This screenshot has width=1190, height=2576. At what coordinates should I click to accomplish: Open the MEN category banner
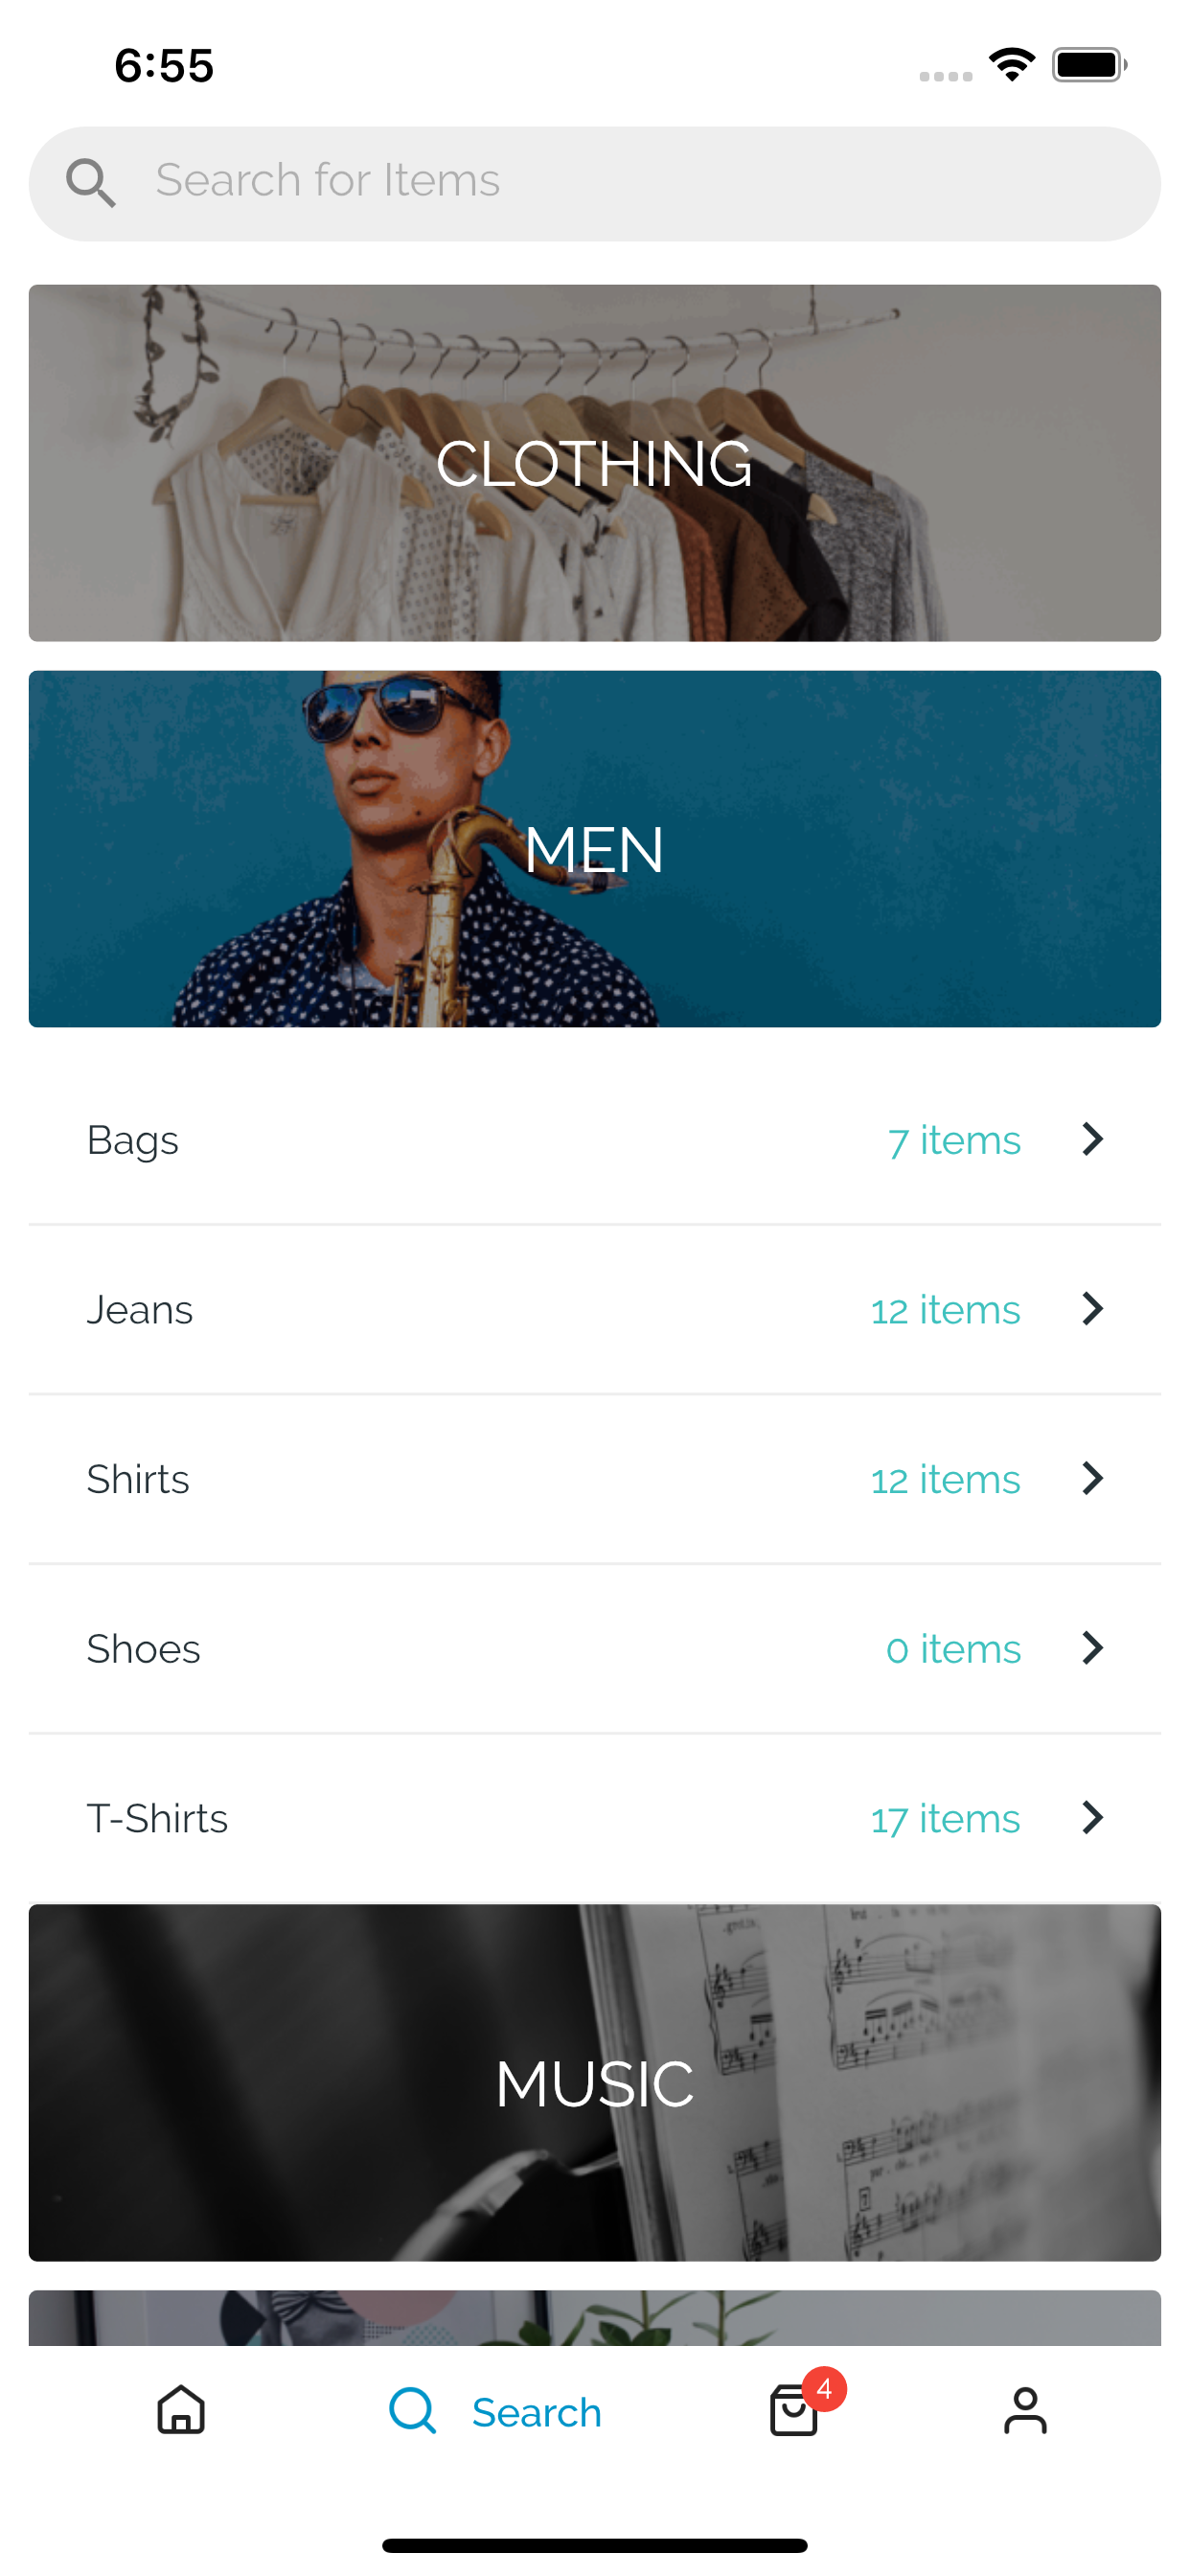[x=595, y=849]
